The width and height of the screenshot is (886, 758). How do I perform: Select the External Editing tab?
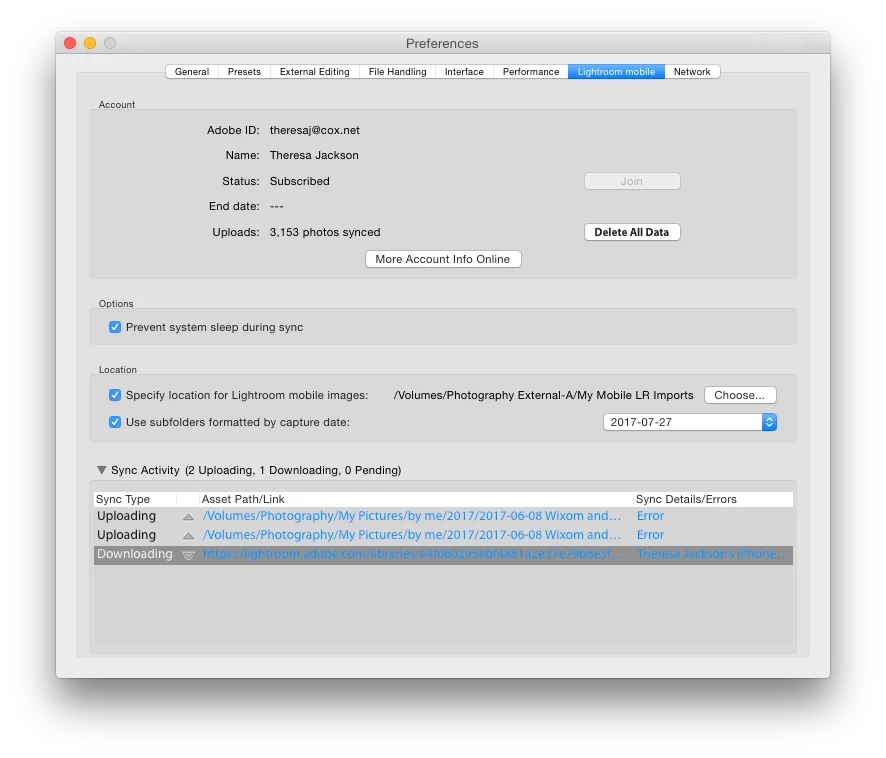coord(314,72)
